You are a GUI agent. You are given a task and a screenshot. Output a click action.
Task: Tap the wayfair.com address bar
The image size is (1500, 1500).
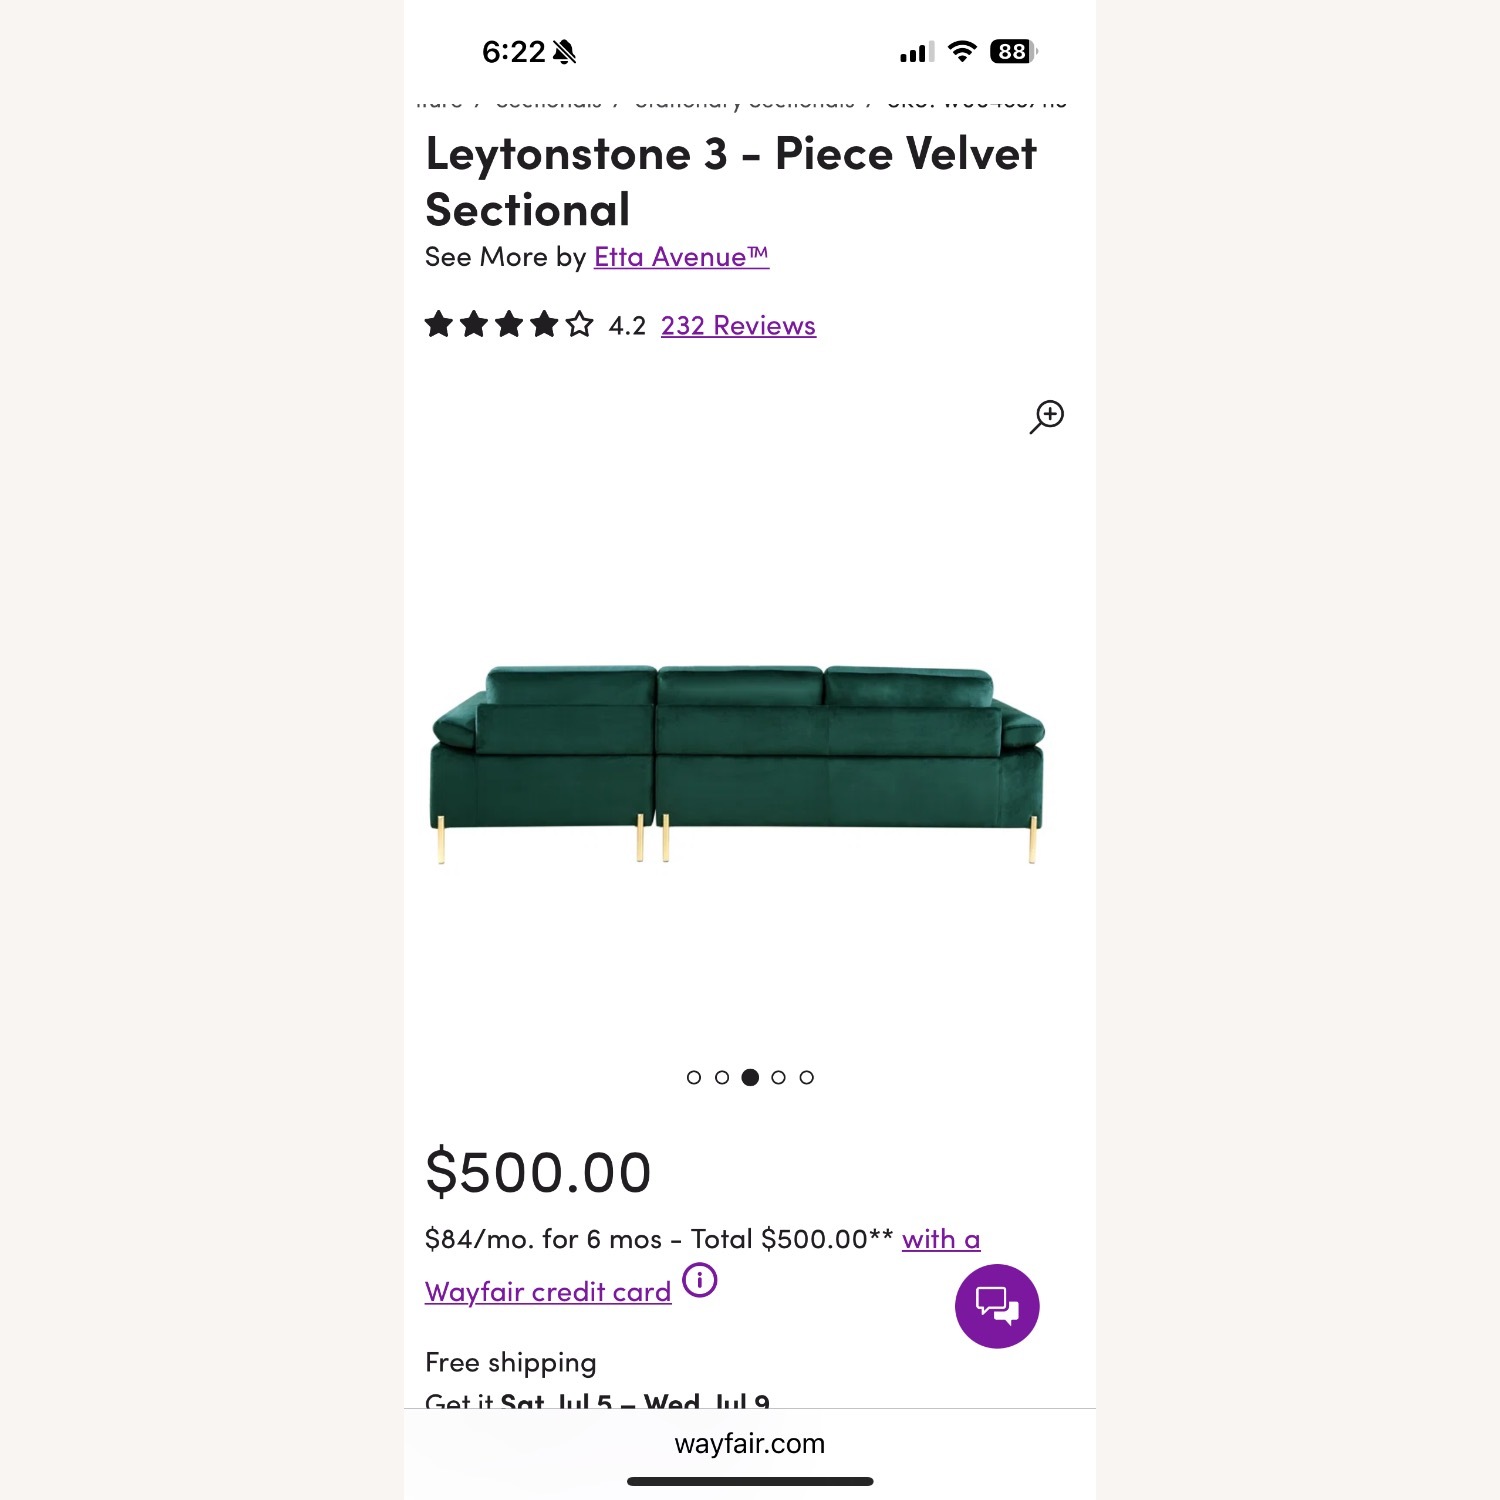[x=748, y=1443]
